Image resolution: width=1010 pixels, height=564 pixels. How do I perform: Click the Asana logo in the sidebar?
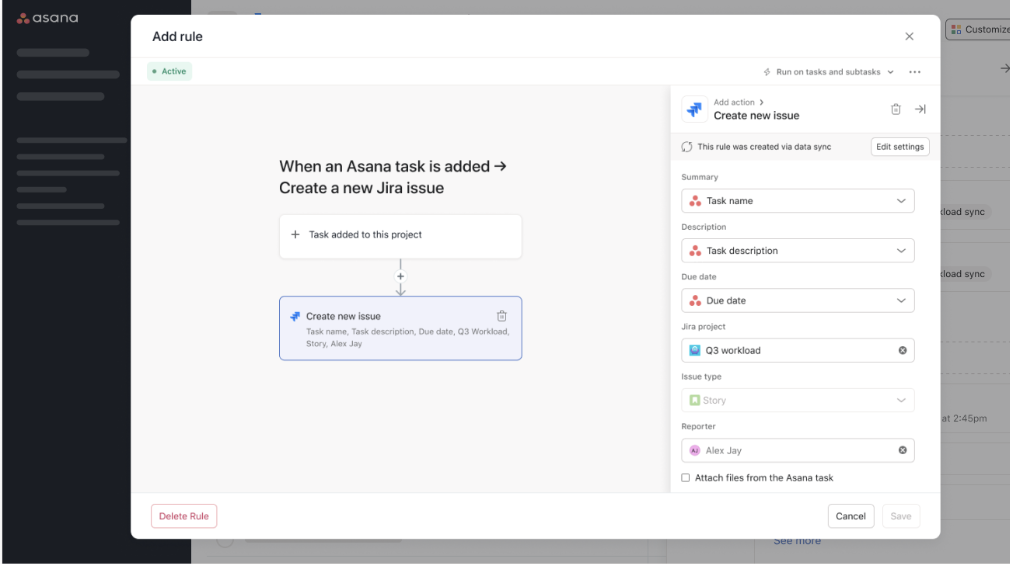pos(48,18)
